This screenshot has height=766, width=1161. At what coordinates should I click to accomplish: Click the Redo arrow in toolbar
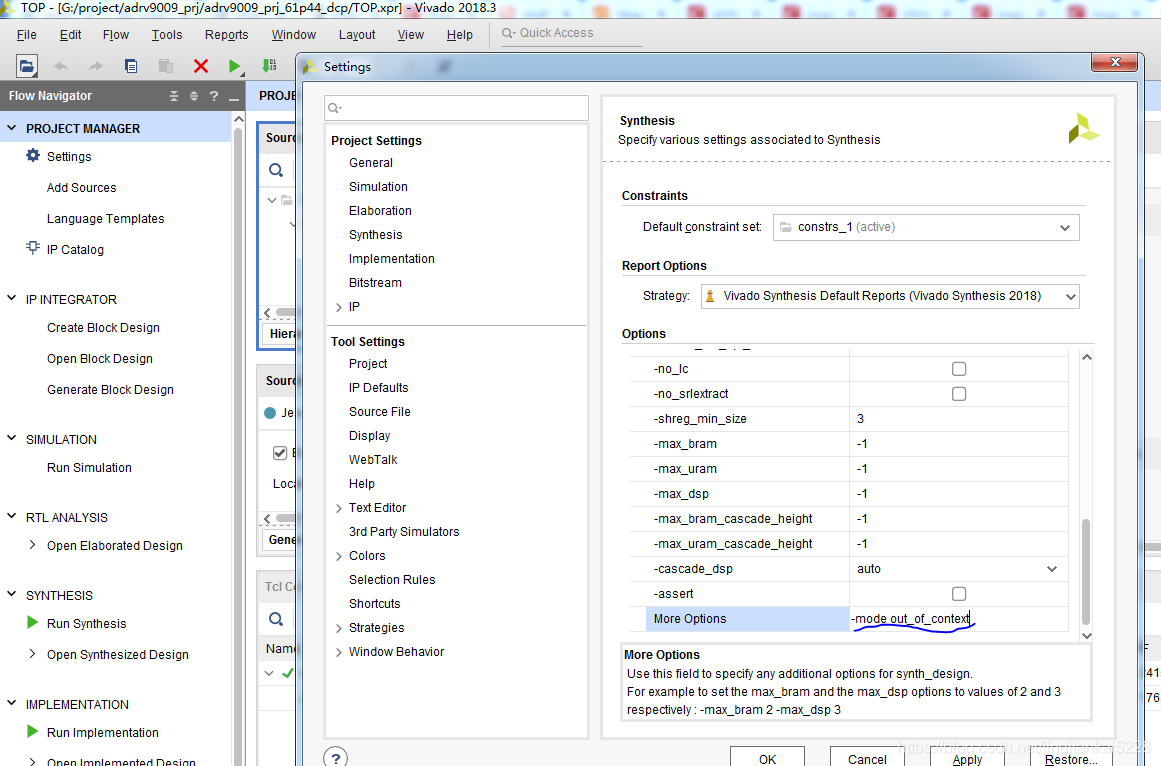(x=96, y=67)
